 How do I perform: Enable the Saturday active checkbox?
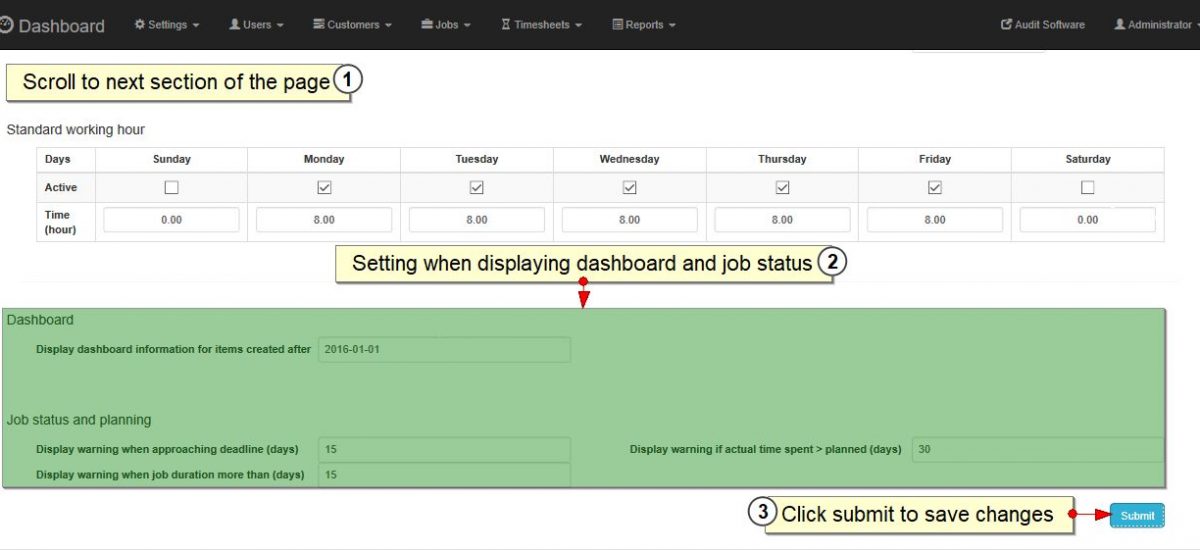pos(1088,188)
